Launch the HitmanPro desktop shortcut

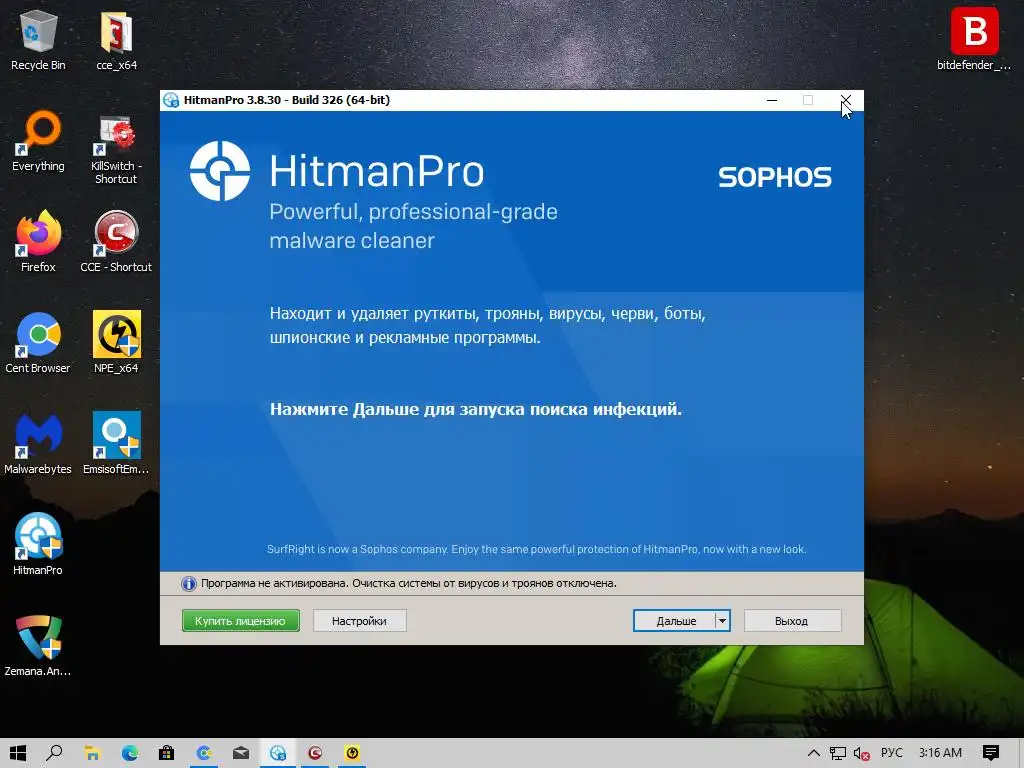click(x=38, y=545)
